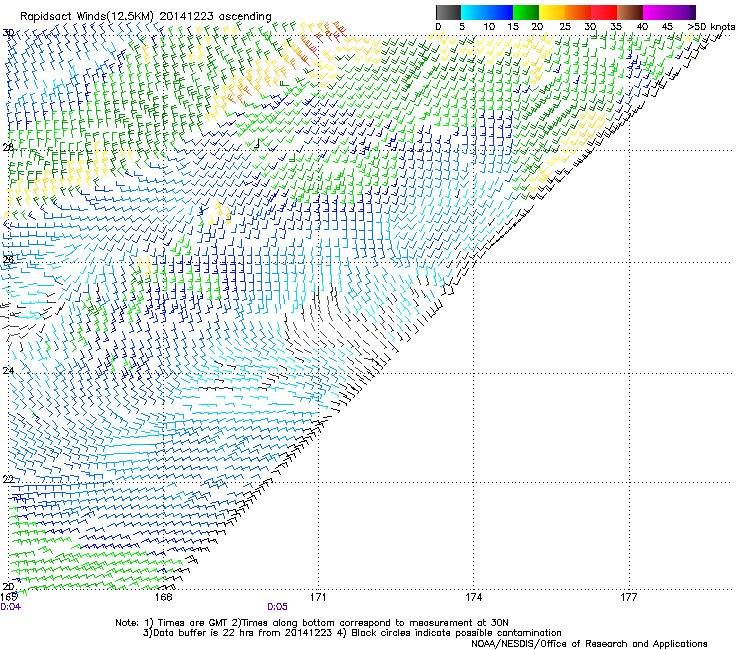Click the legend scale label '5'
Screen dimensions: 740x650
(x=462, y=26)
